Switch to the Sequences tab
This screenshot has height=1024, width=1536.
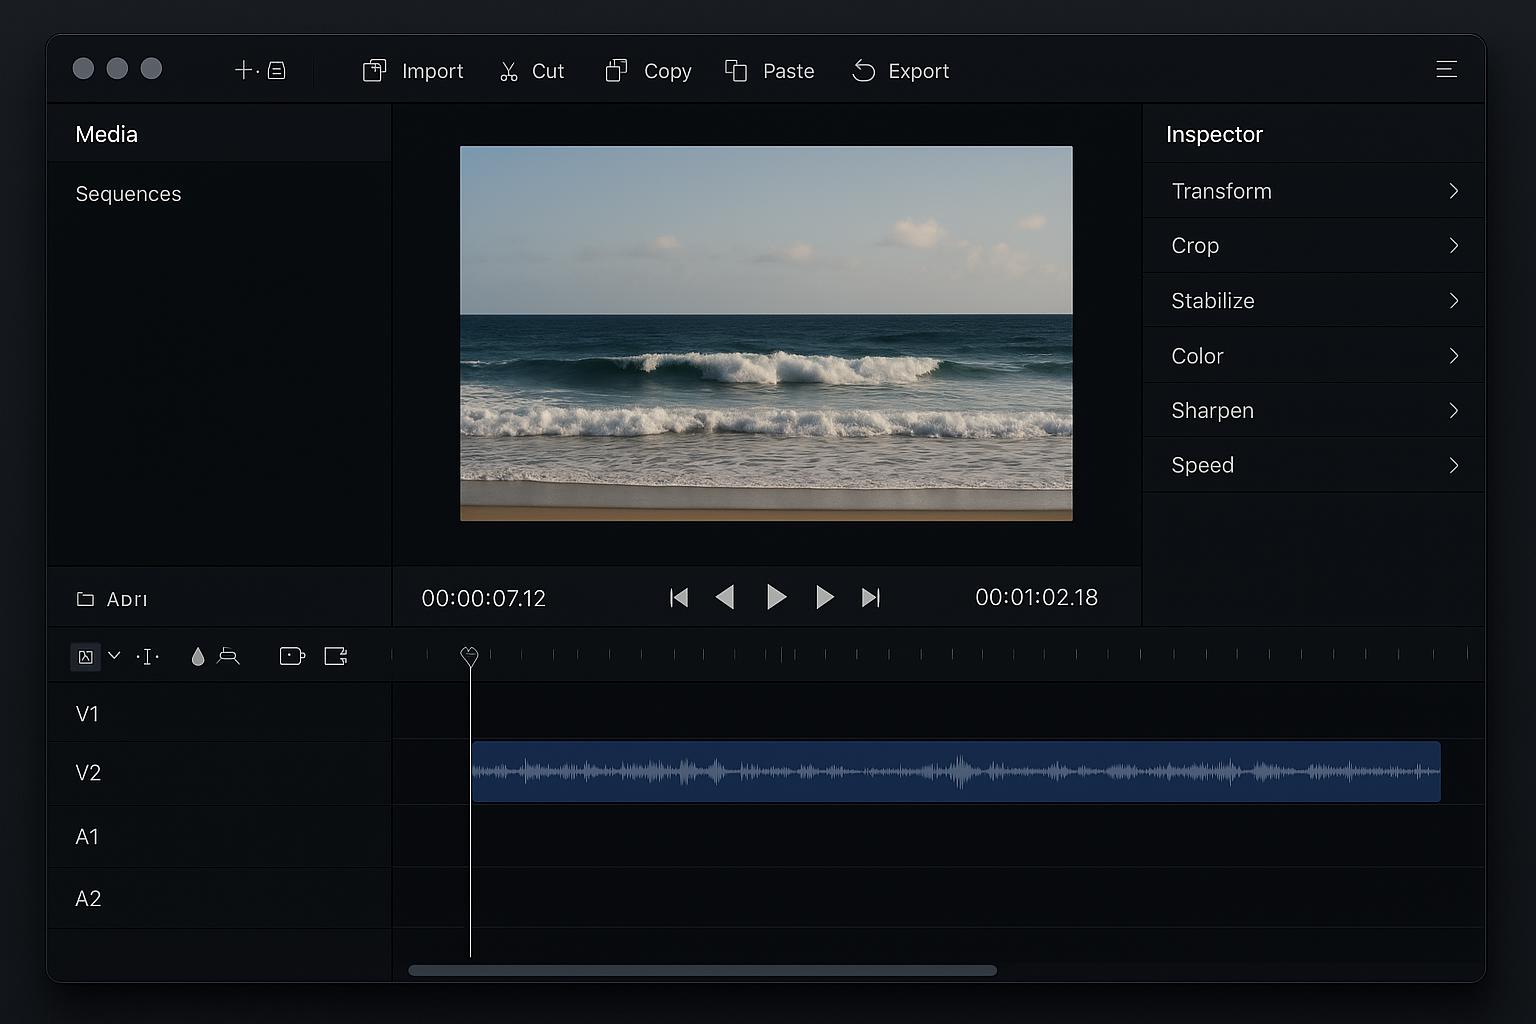128,193
